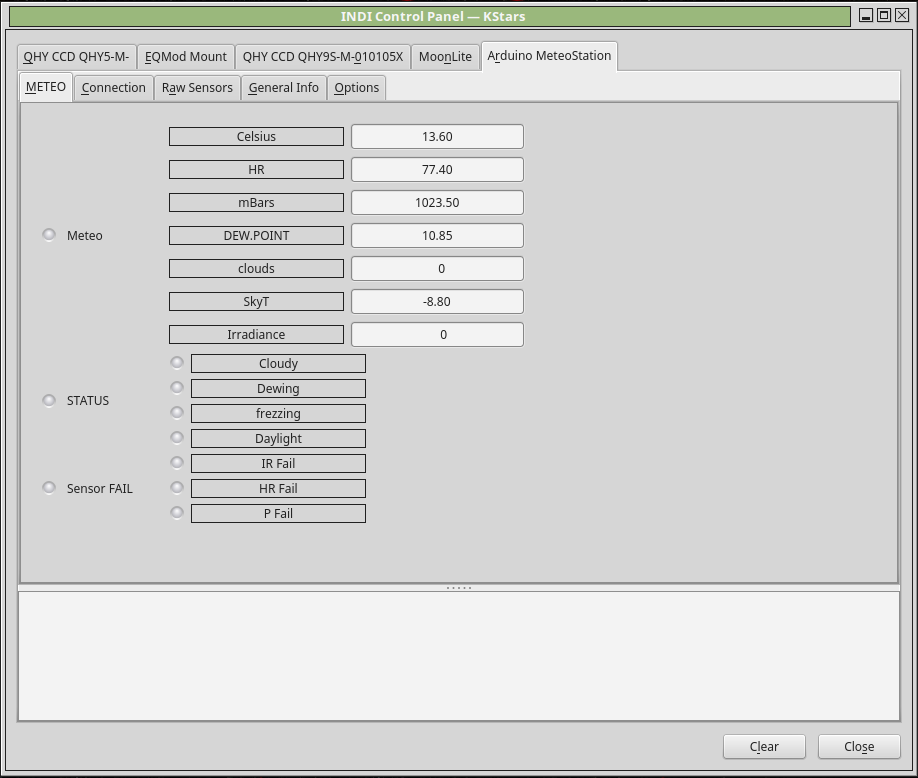The height and width of the screenshot is (778, 918).
Task: Click the P Fail status LED
Action: tap(177, 513)
